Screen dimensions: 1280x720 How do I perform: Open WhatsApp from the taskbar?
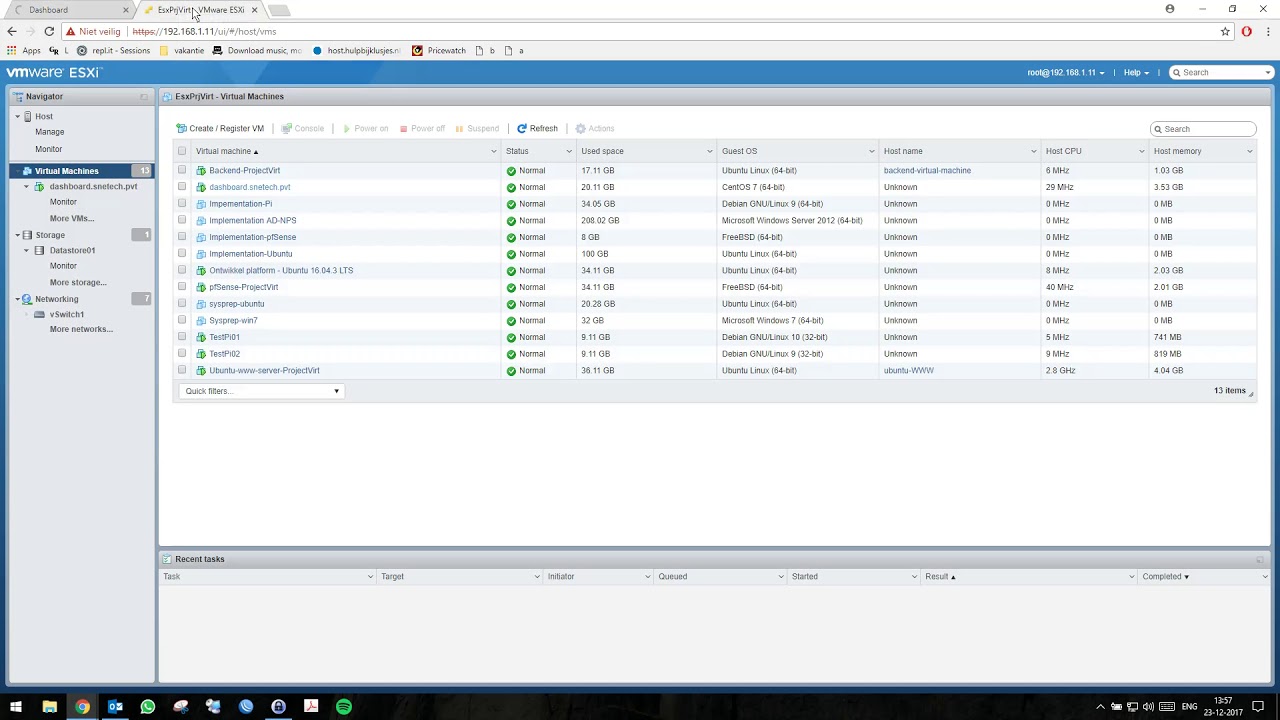[x=148, y=707]
